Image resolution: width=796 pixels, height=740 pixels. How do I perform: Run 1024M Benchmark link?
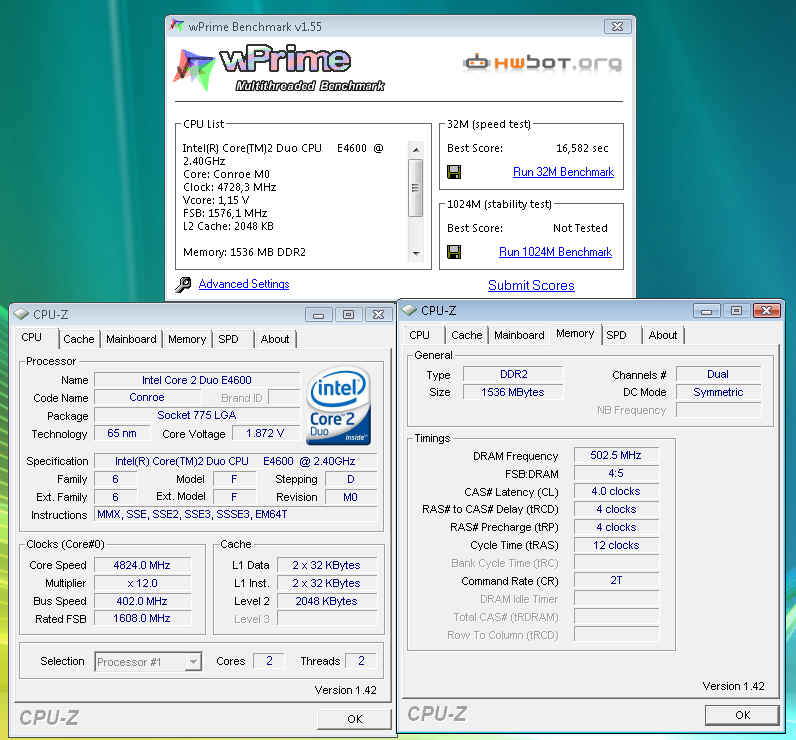point(555,252)
